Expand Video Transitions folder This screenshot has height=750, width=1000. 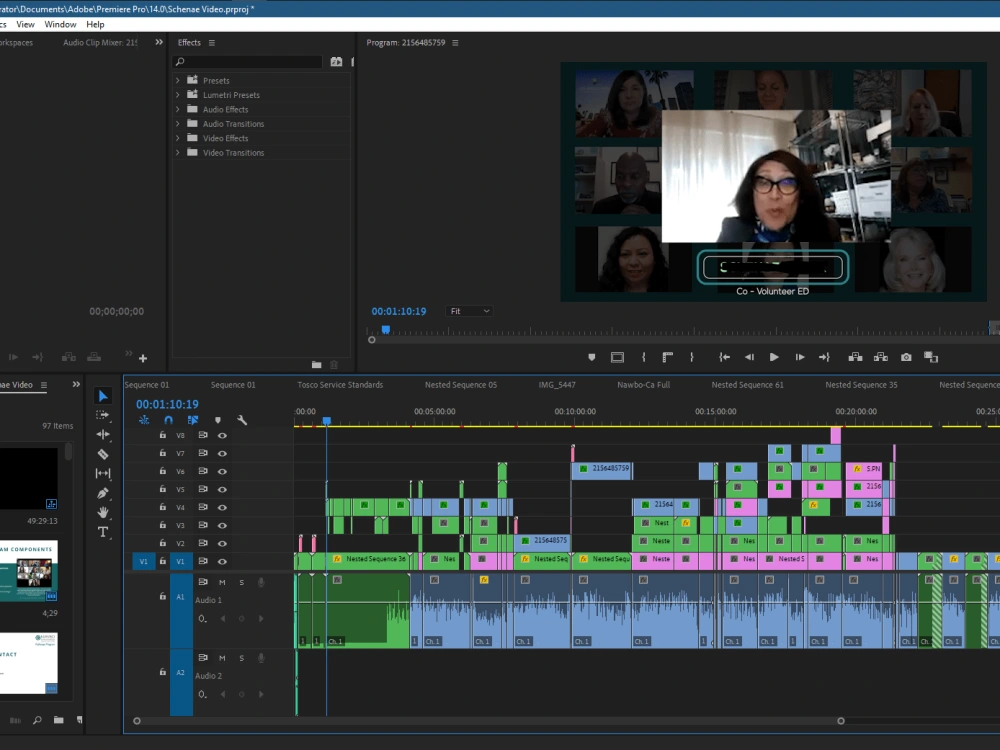(178, 152)
